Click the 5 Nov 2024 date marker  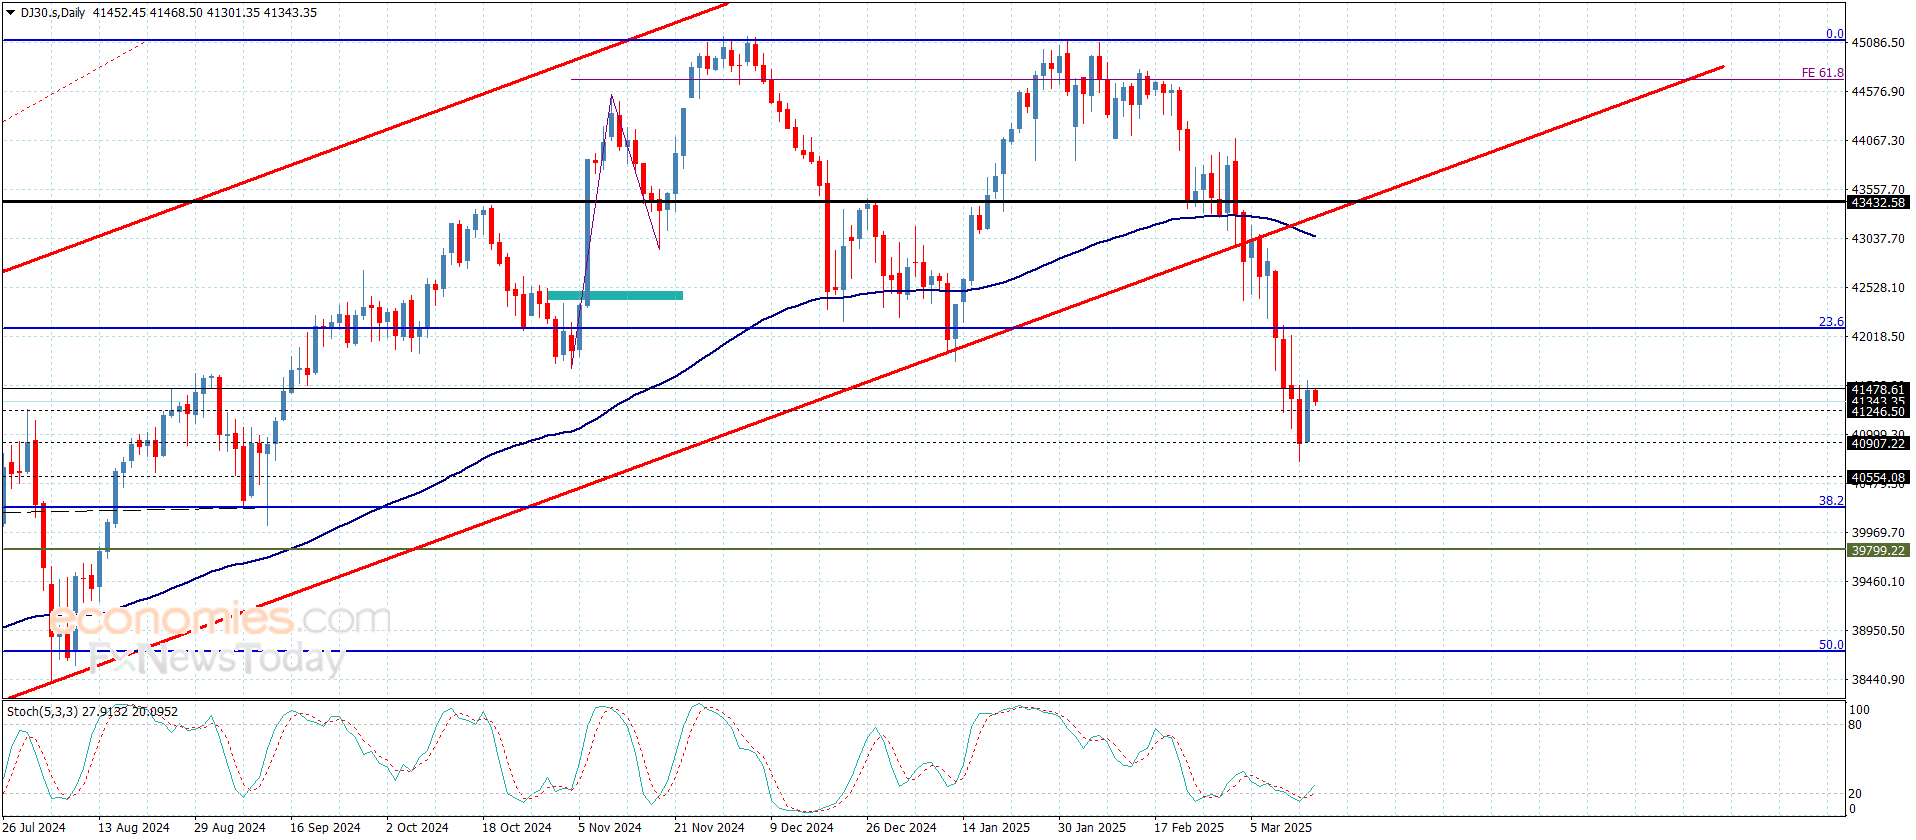pos(610,827)
